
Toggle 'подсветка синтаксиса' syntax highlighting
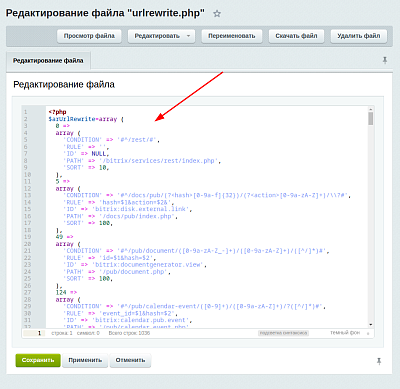tap(283, 333)
